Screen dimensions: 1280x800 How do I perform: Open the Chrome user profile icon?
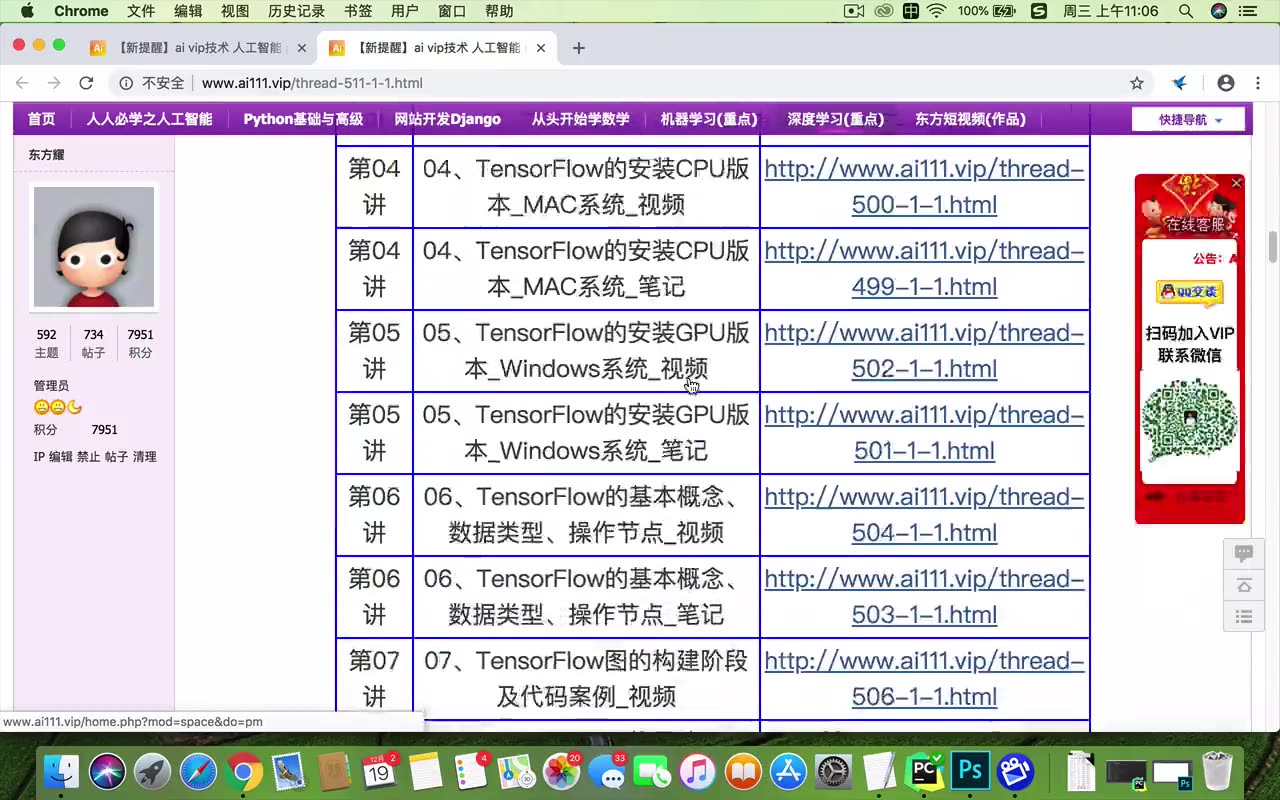1226,84
